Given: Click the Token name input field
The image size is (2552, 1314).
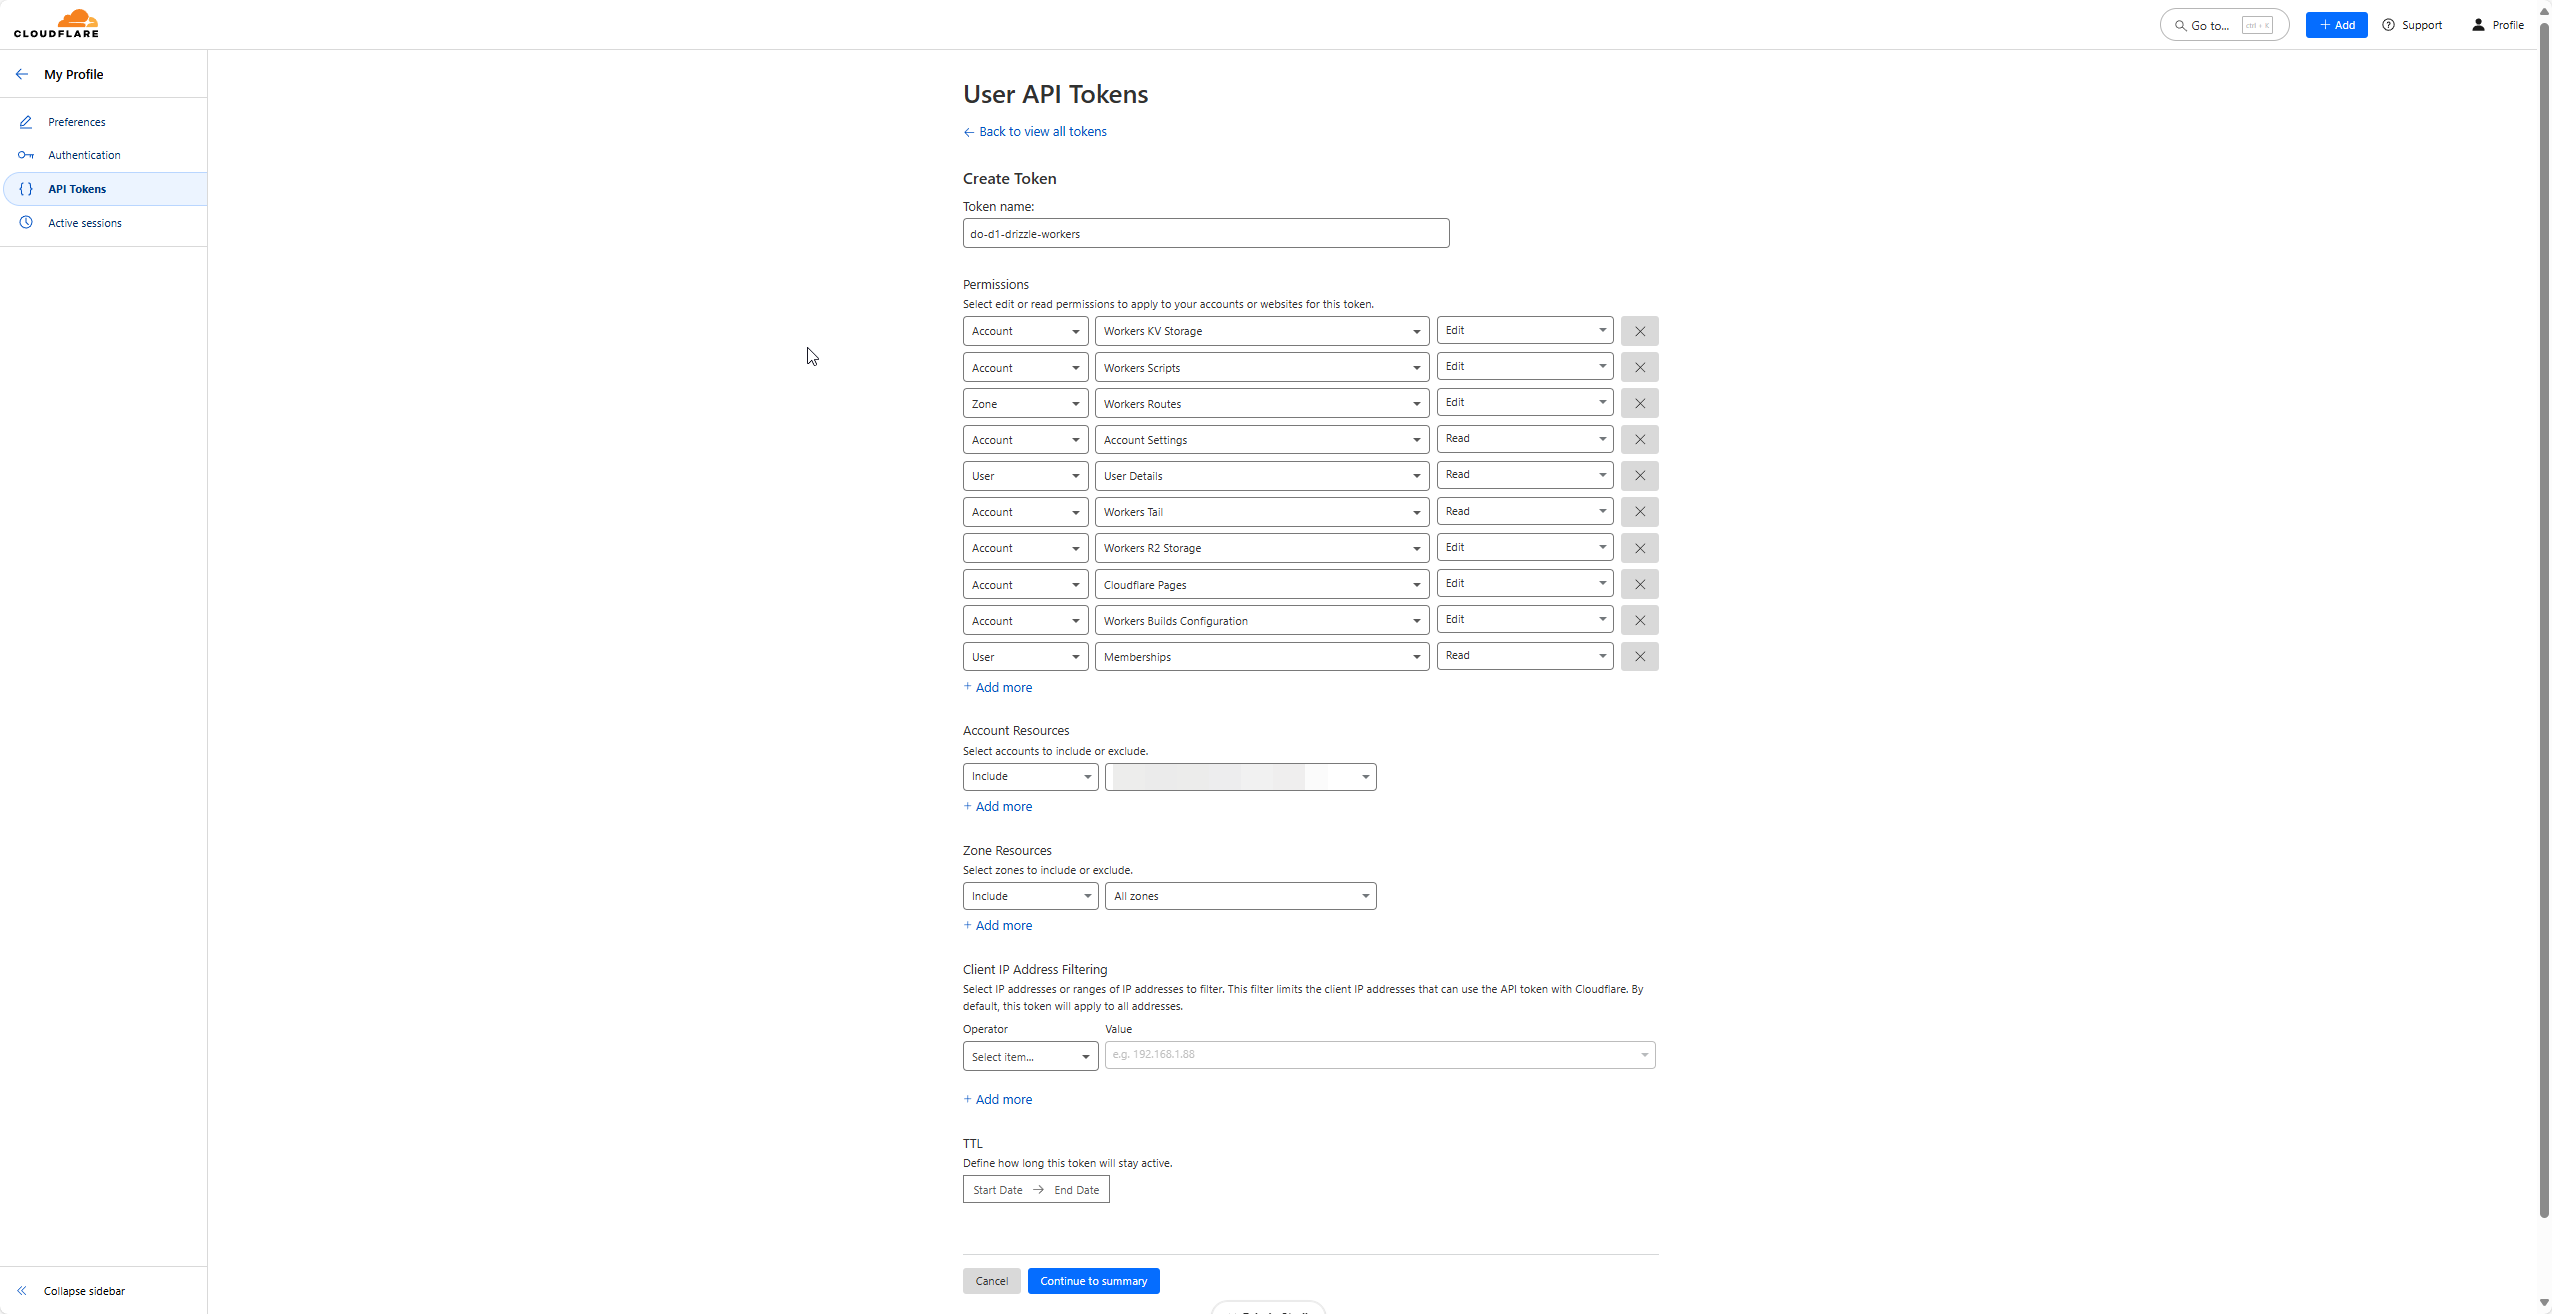Looking at the screenshot, I should point(1204,232).
